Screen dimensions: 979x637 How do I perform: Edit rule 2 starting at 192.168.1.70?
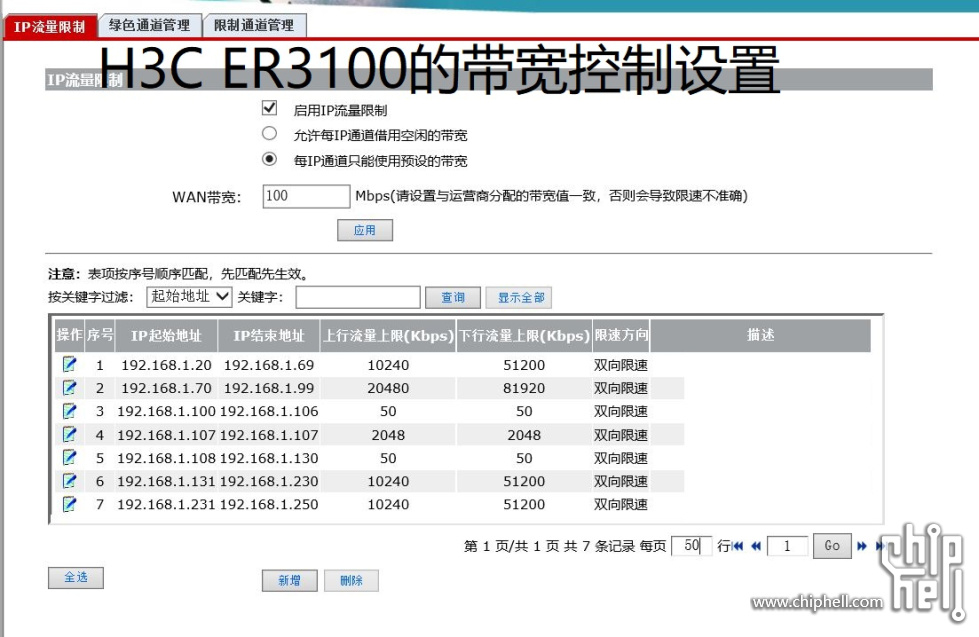(69, 388)
